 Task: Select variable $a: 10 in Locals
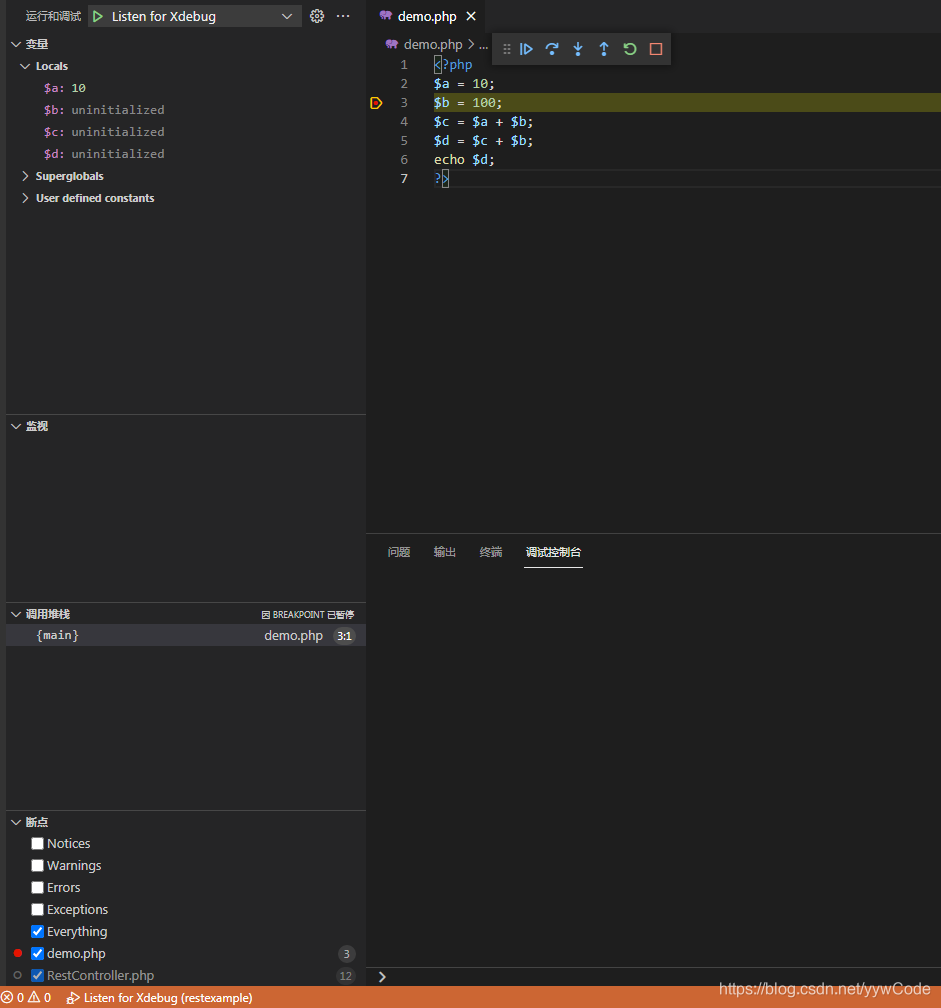click(x=186, y=88)
